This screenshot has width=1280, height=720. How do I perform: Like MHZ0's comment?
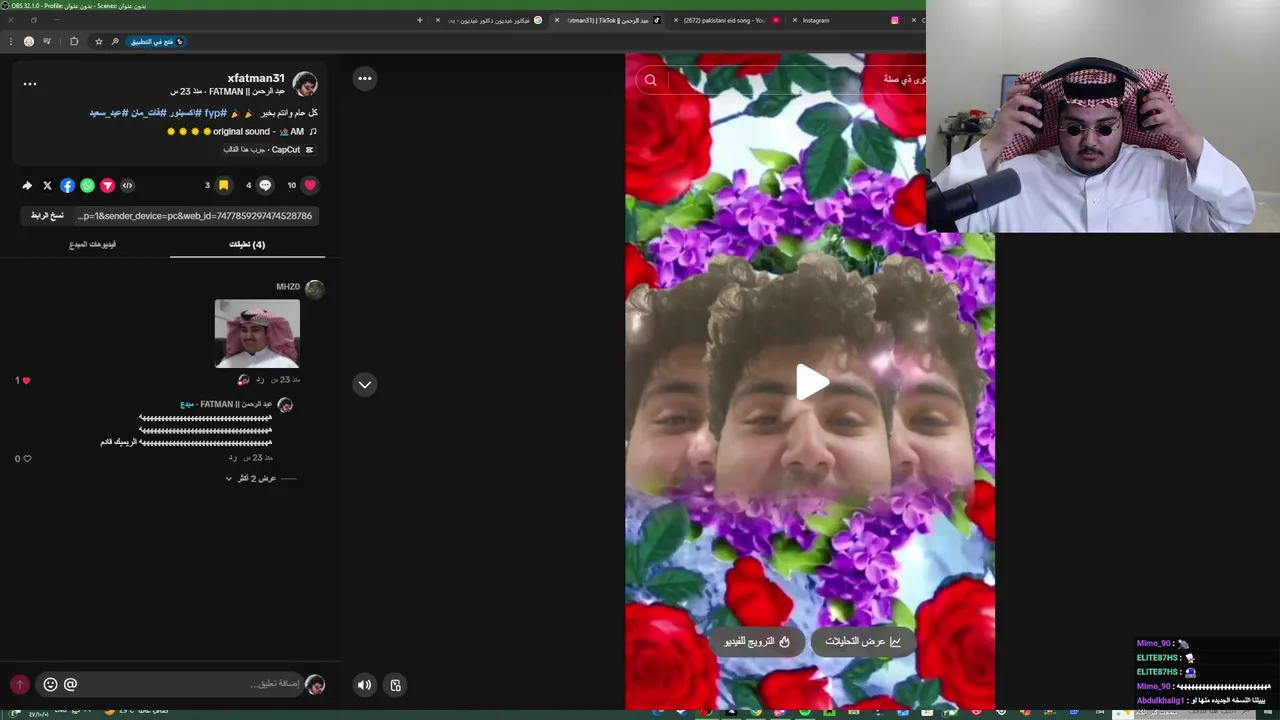coord(26,380)
